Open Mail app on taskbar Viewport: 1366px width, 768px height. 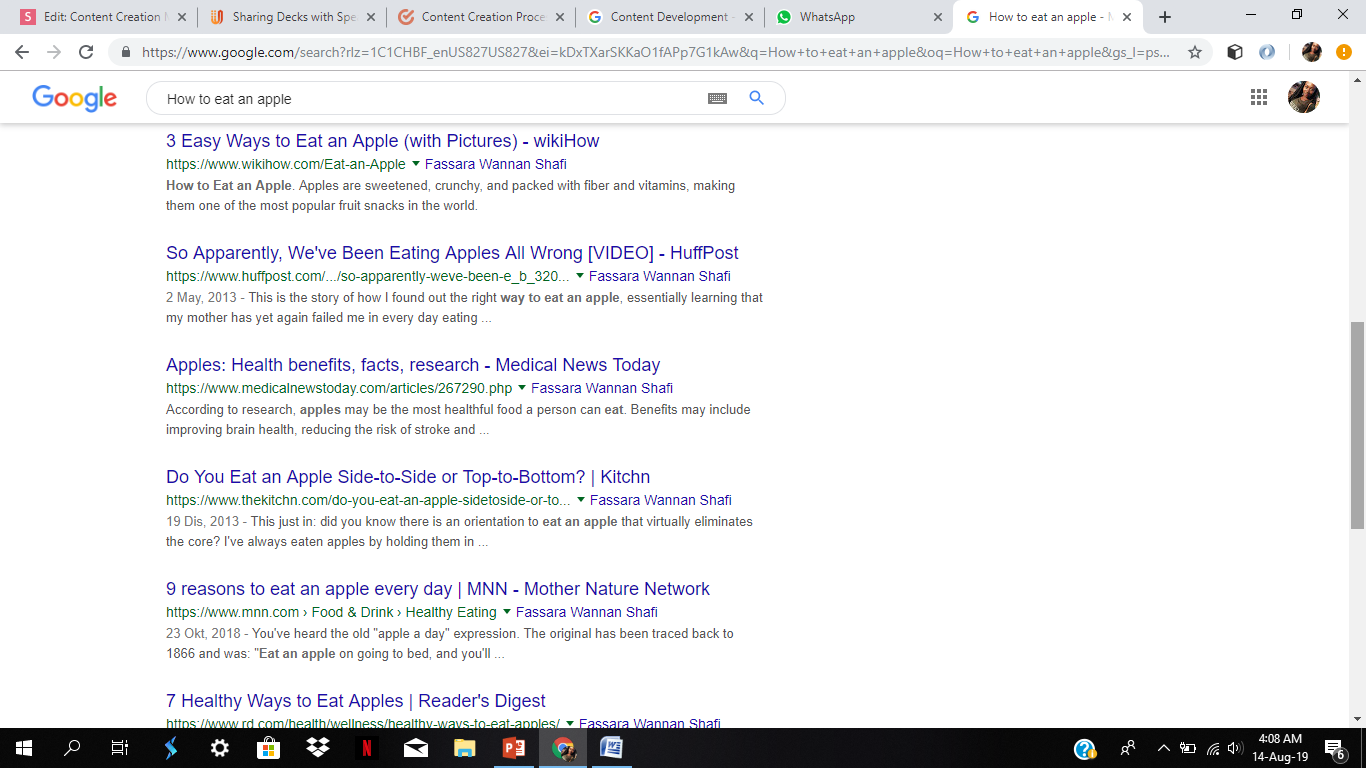(416, 748)
